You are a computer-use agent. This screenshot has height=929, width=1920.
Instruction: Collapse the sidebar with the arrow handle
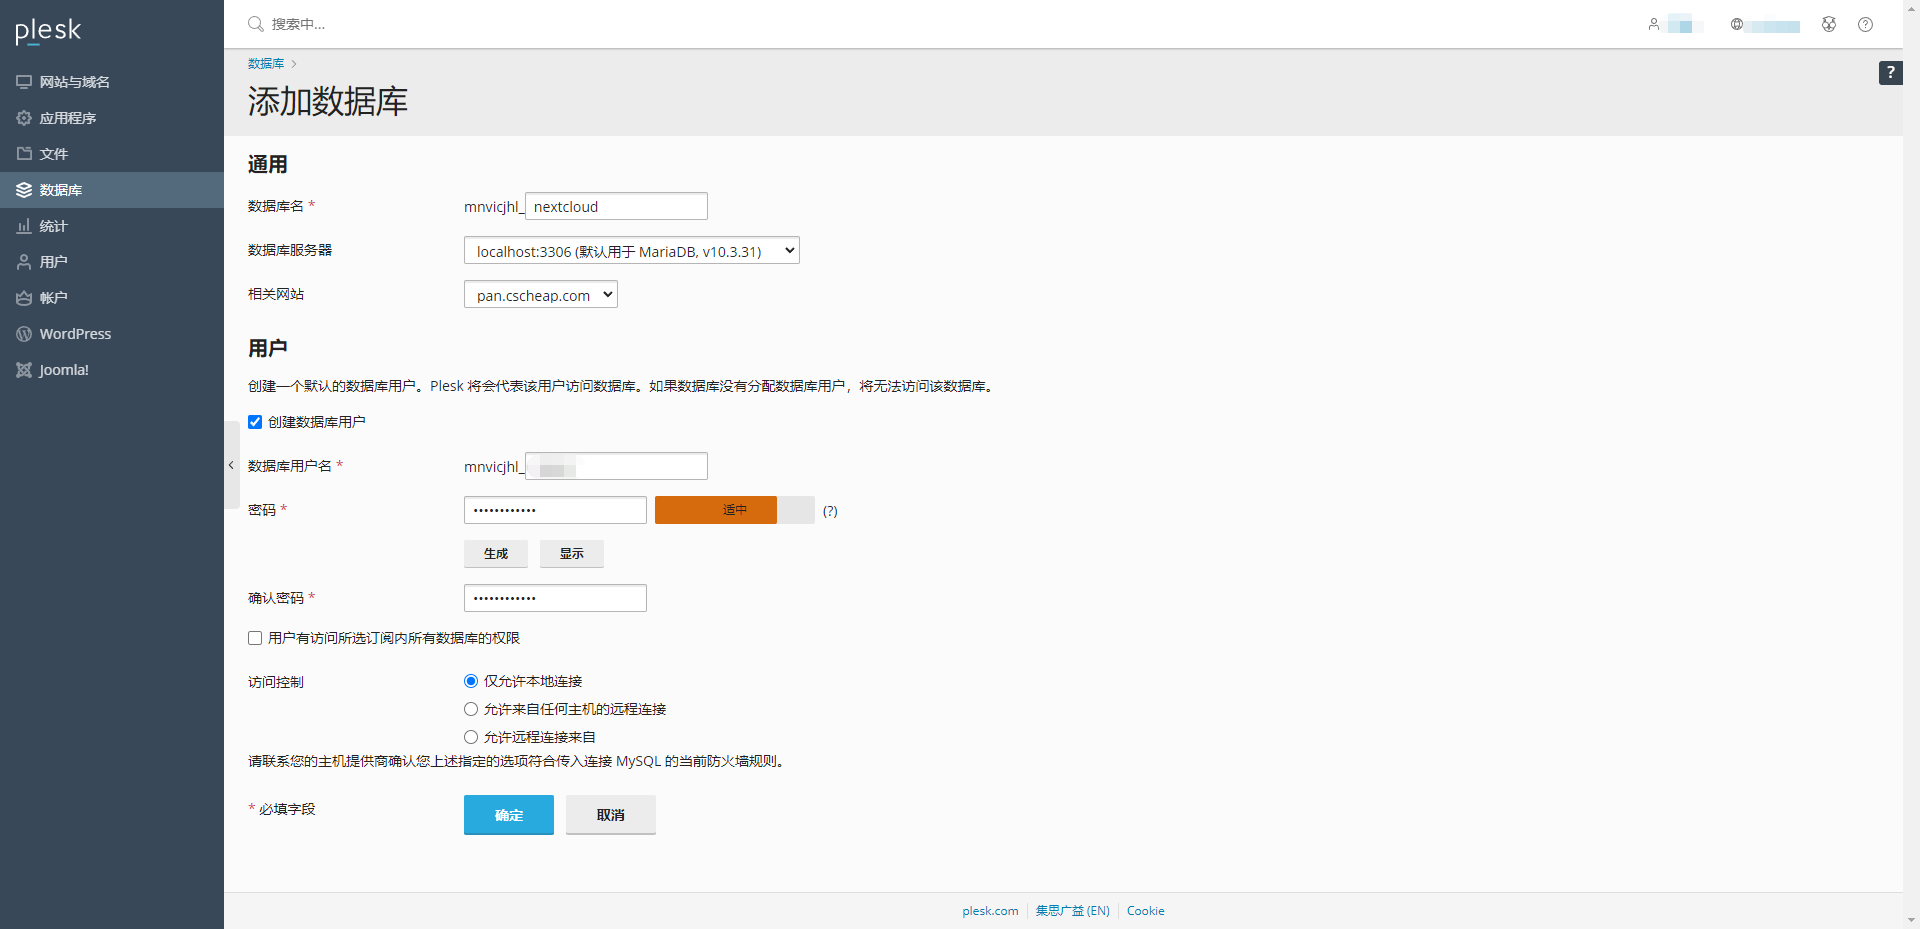231,465
